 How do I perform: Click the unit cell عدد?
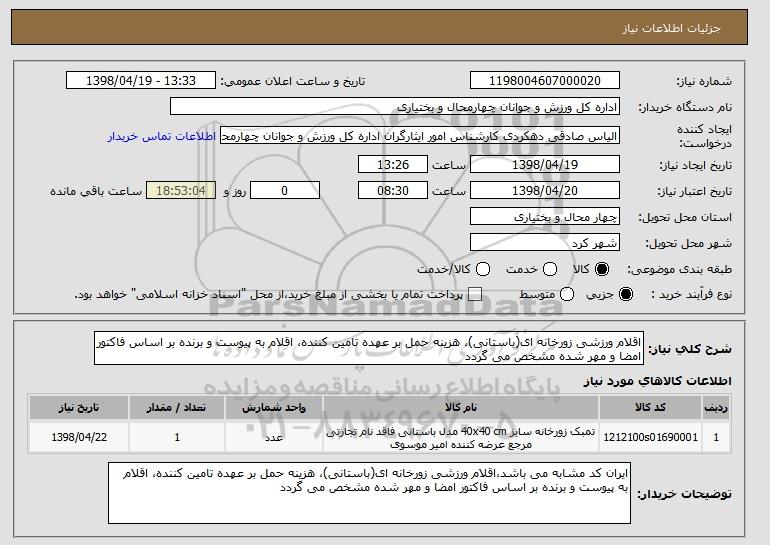(x=274, y=437)
